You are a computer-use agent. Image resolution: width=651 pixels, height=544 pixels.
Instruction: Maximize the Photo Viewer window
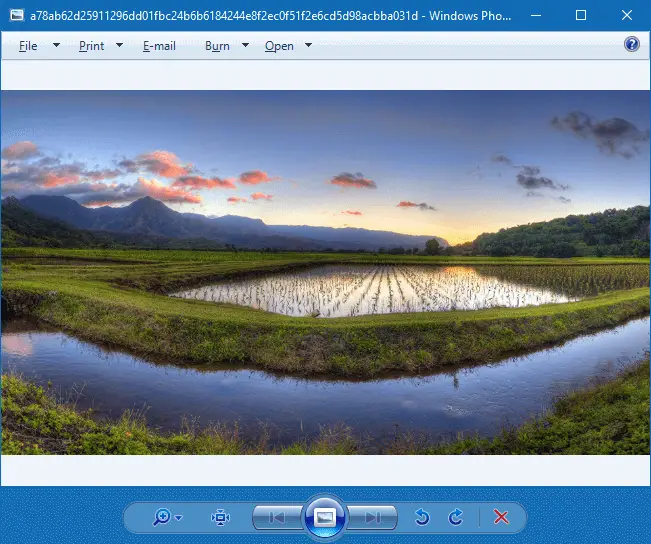click(581, 15)
